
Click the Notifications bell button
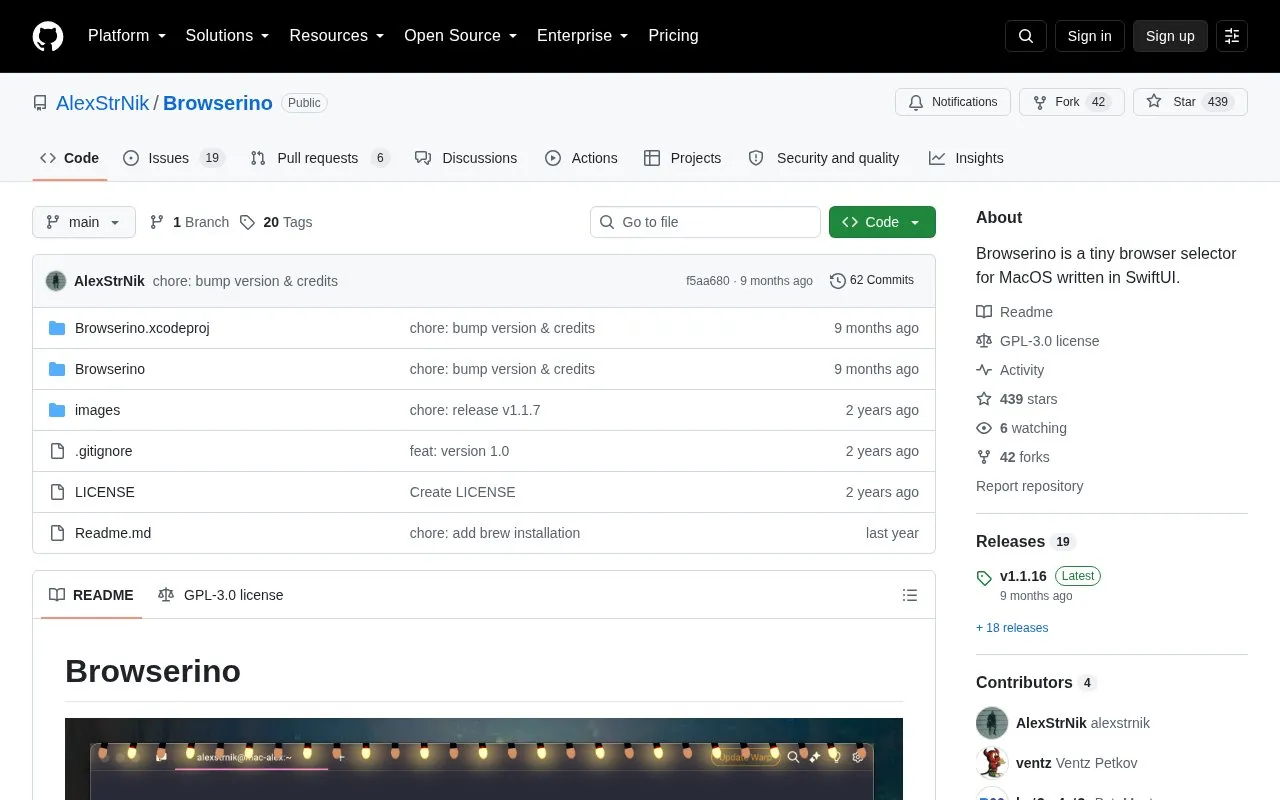click(953, 102)
